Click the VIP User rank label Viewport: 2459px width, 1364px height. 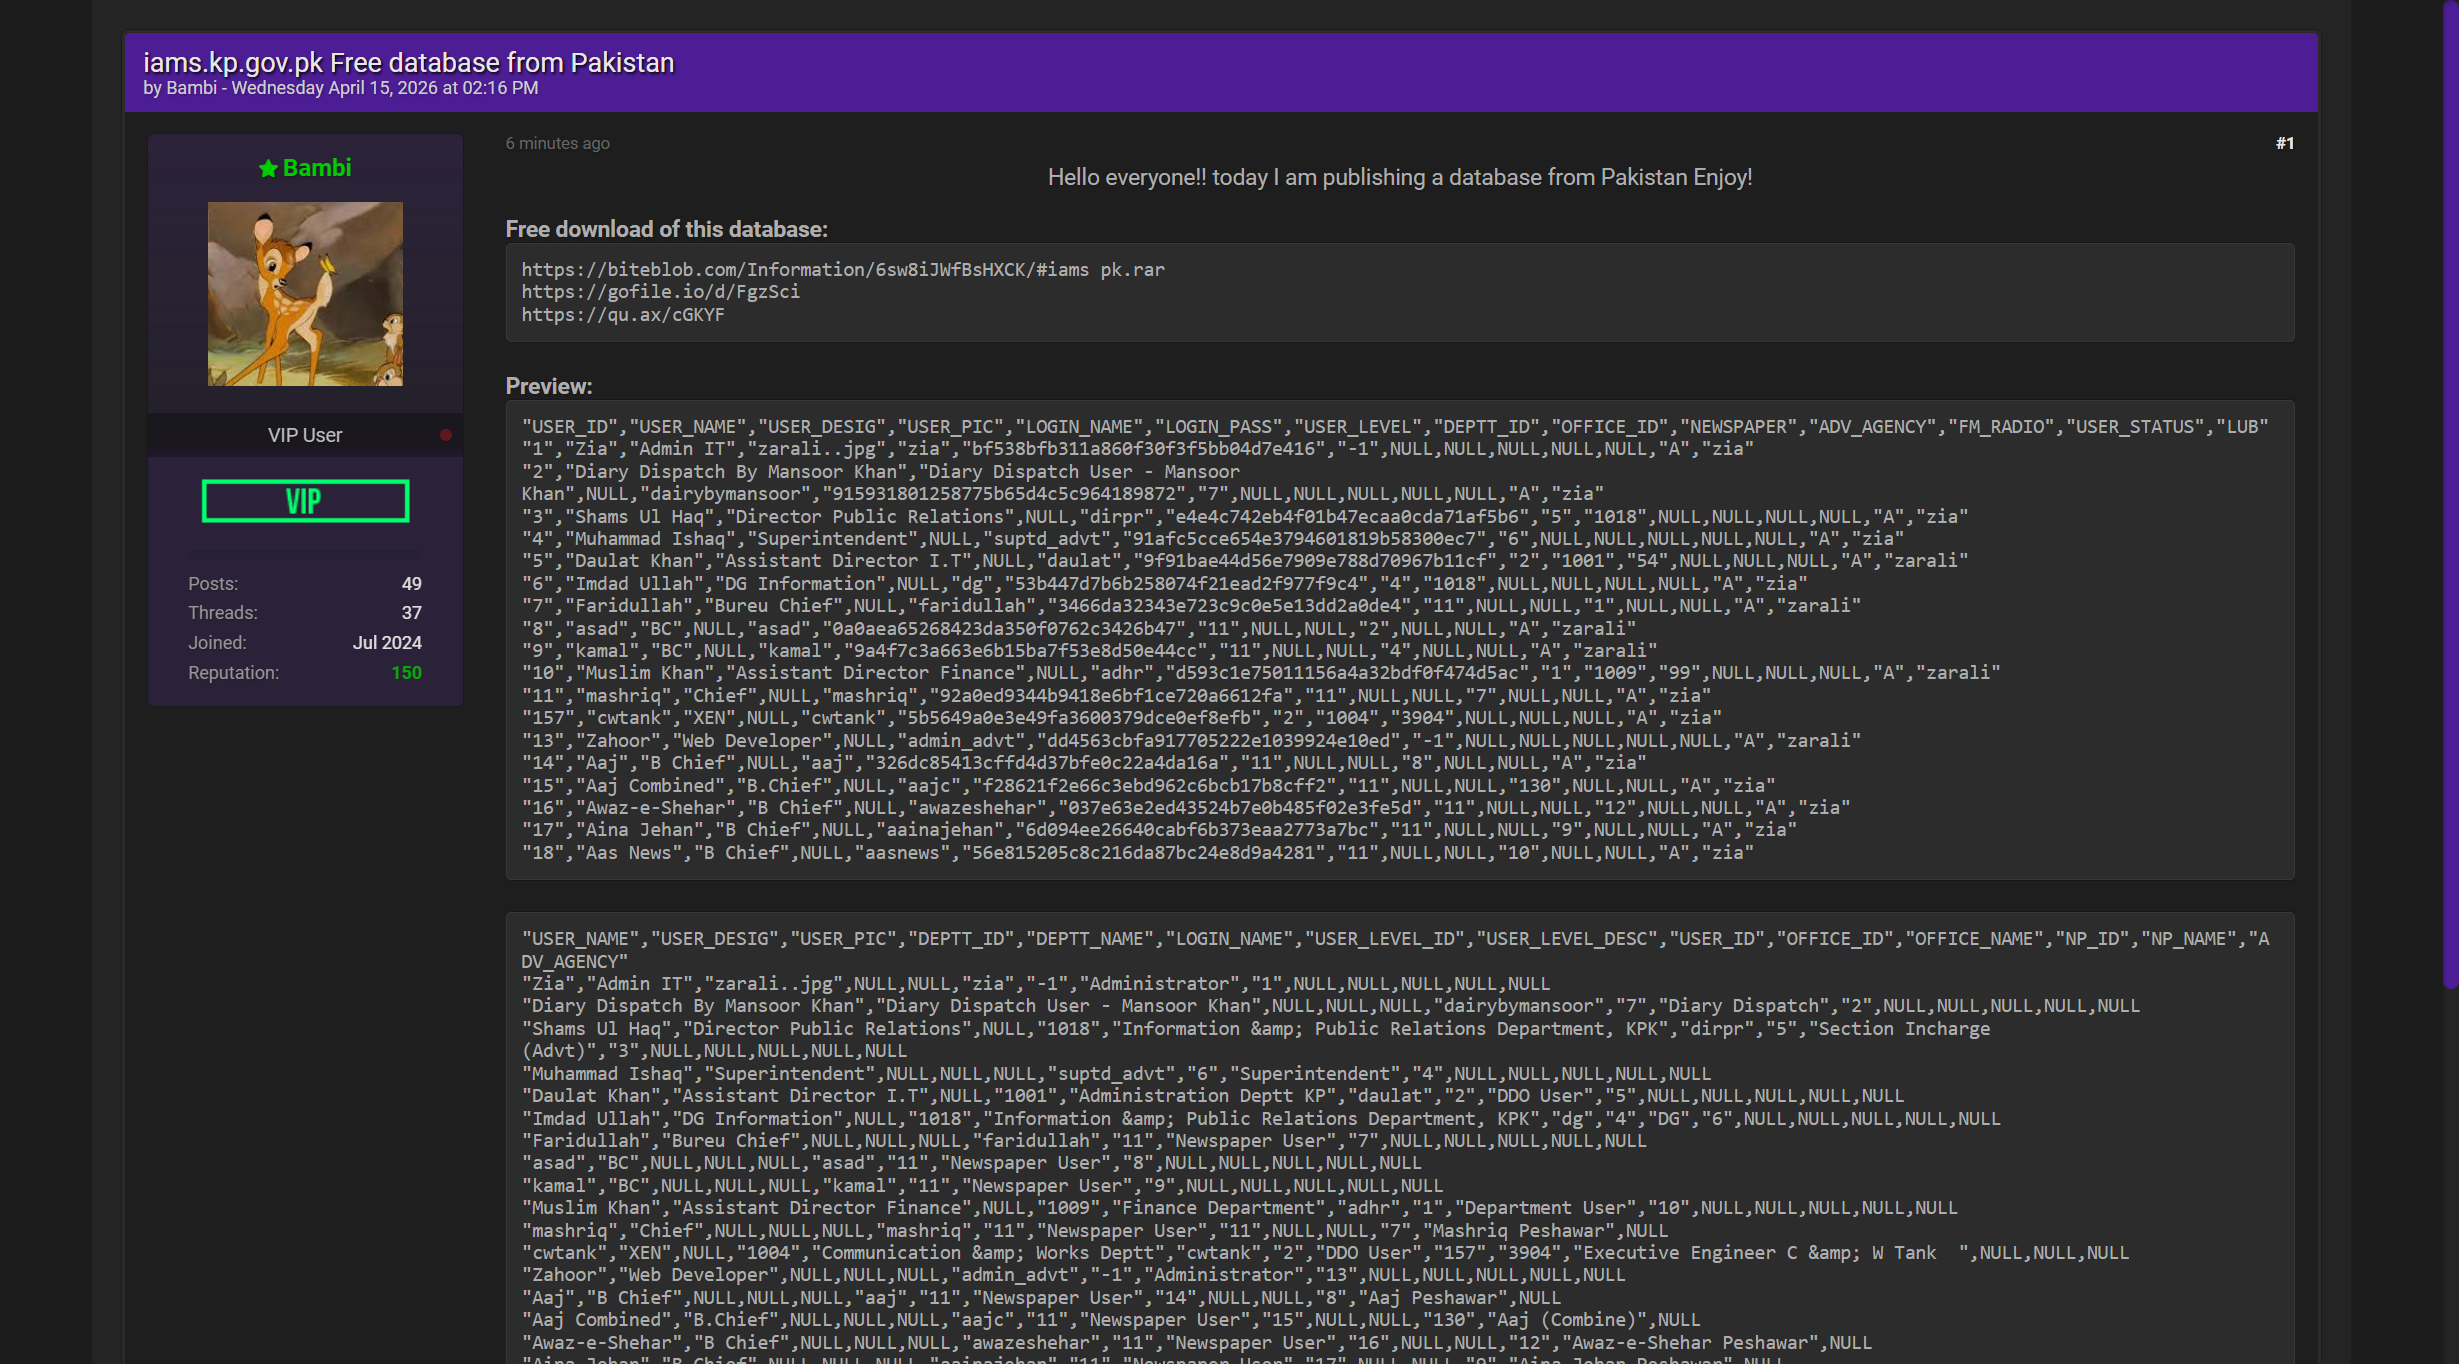(305, 435)
